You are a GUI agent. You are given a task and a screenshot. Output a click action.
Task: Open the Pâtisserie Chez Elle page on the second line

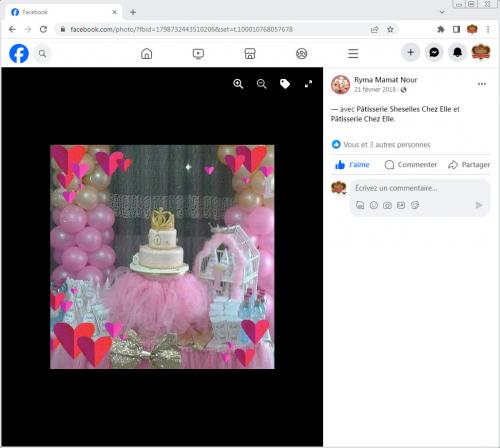(x=363, y=119)
